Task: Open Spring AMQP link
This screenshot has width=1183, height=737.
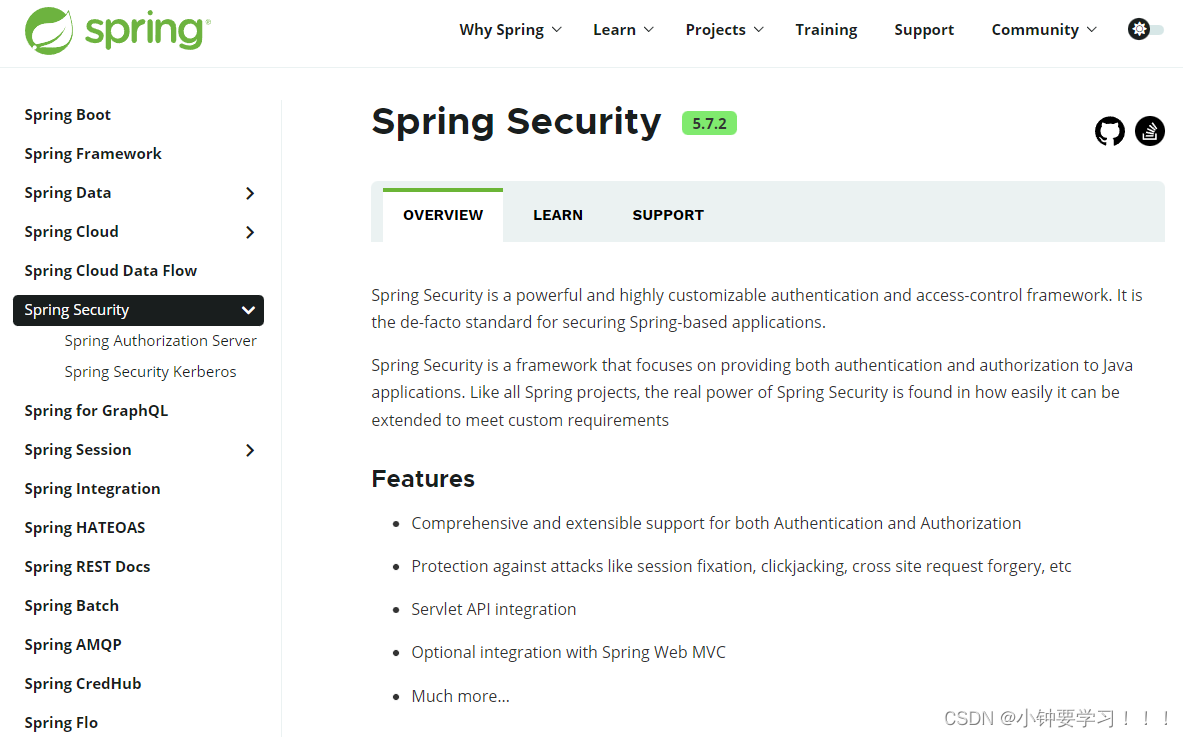Action: pos(72,645)
